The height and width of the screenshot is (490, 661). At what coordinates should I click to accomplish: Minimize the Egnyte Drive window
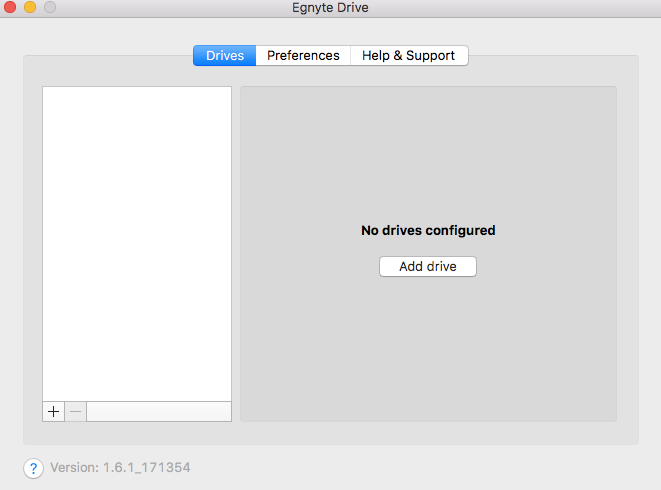[30, 7]
